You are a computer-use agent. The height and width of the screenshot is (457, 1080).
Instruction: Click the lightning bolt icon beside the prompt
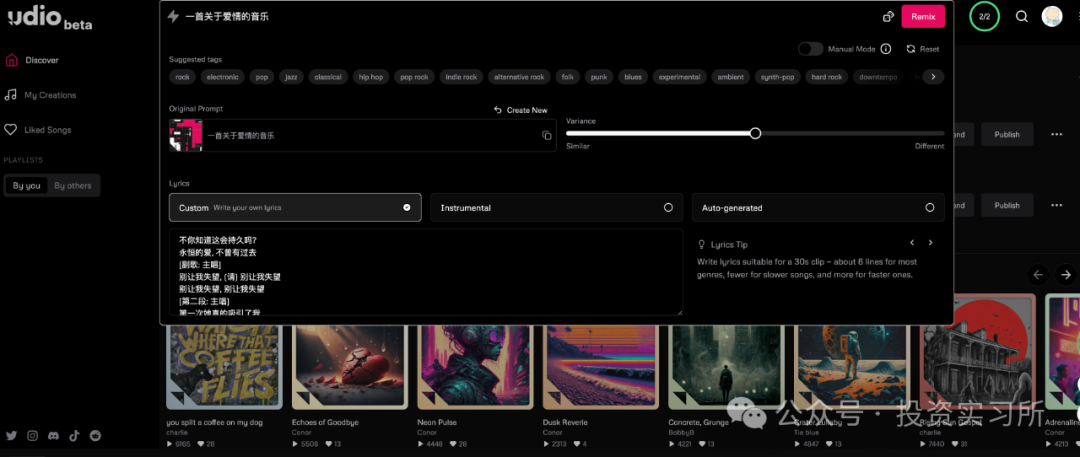point(174,16)
